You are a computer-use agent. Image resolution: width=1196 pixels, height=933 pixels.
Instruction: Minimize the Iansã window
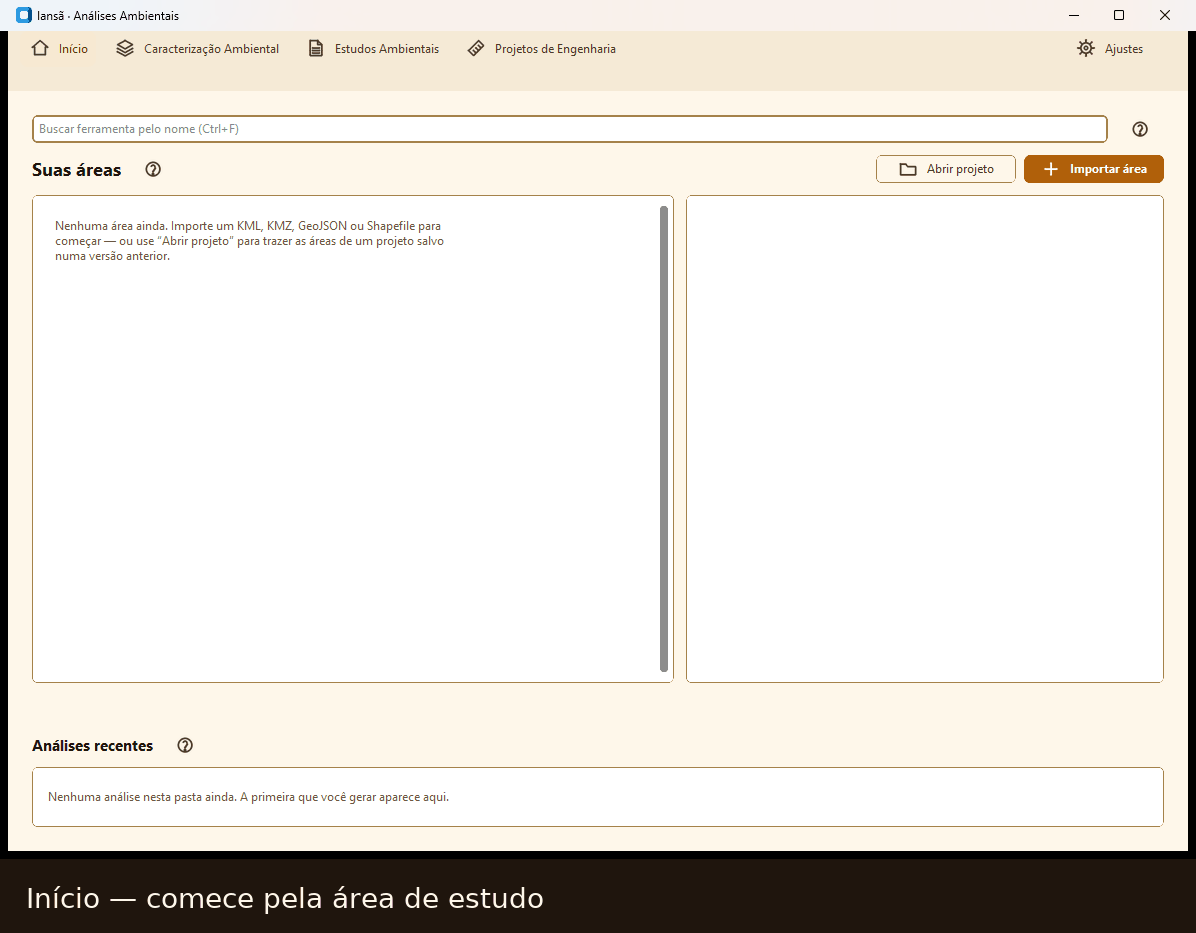(x=1074, y=15)
